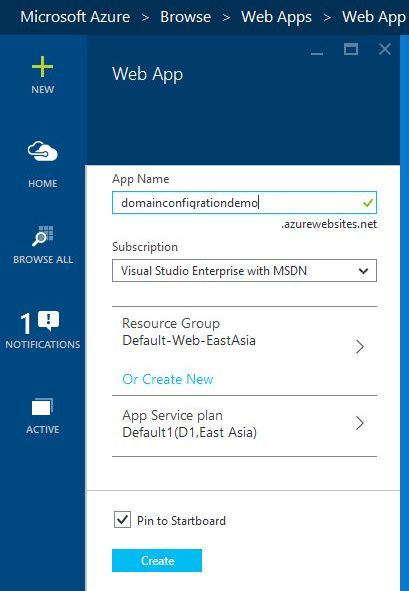Uncheck Pin to Startboard checkbox
The width and height of the screenshot is (409, 591).
(x=122, y=520)
